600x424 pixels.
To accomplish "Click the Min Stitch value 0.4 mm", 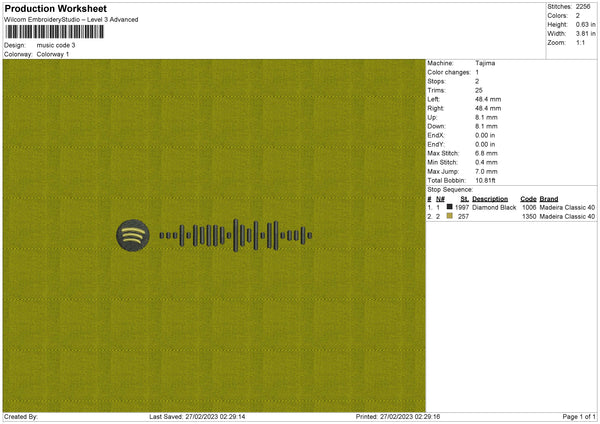I will tap(486, 163).
